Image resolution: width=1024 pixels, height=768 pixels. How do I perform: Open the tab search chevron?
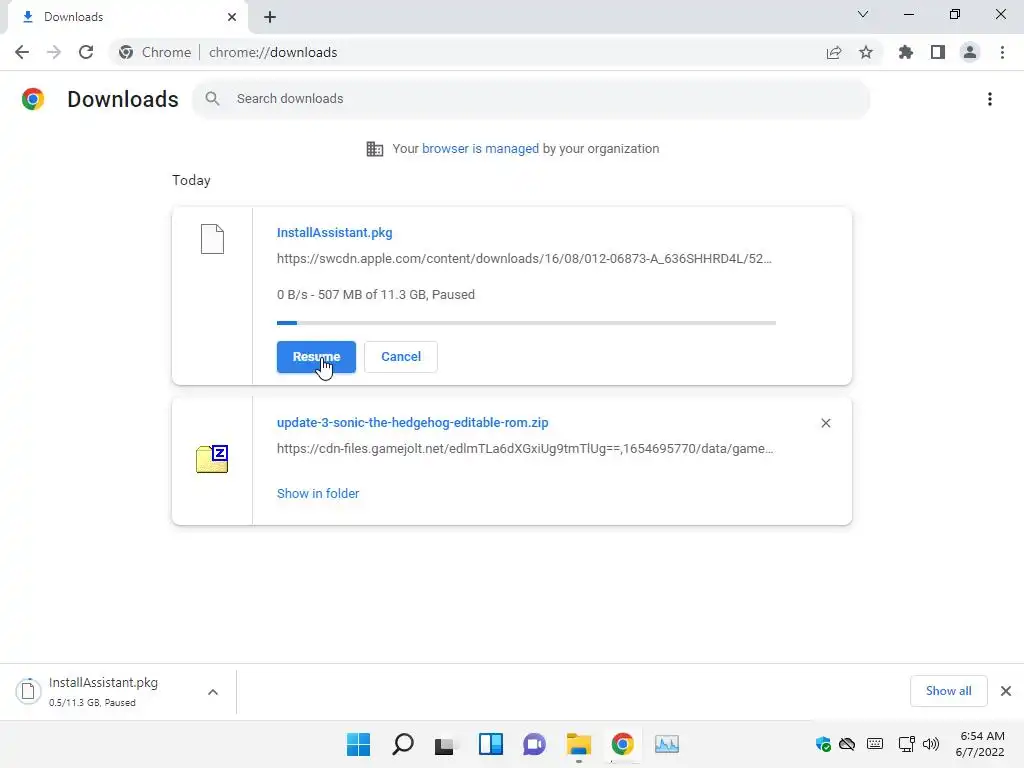pos(863,14)
